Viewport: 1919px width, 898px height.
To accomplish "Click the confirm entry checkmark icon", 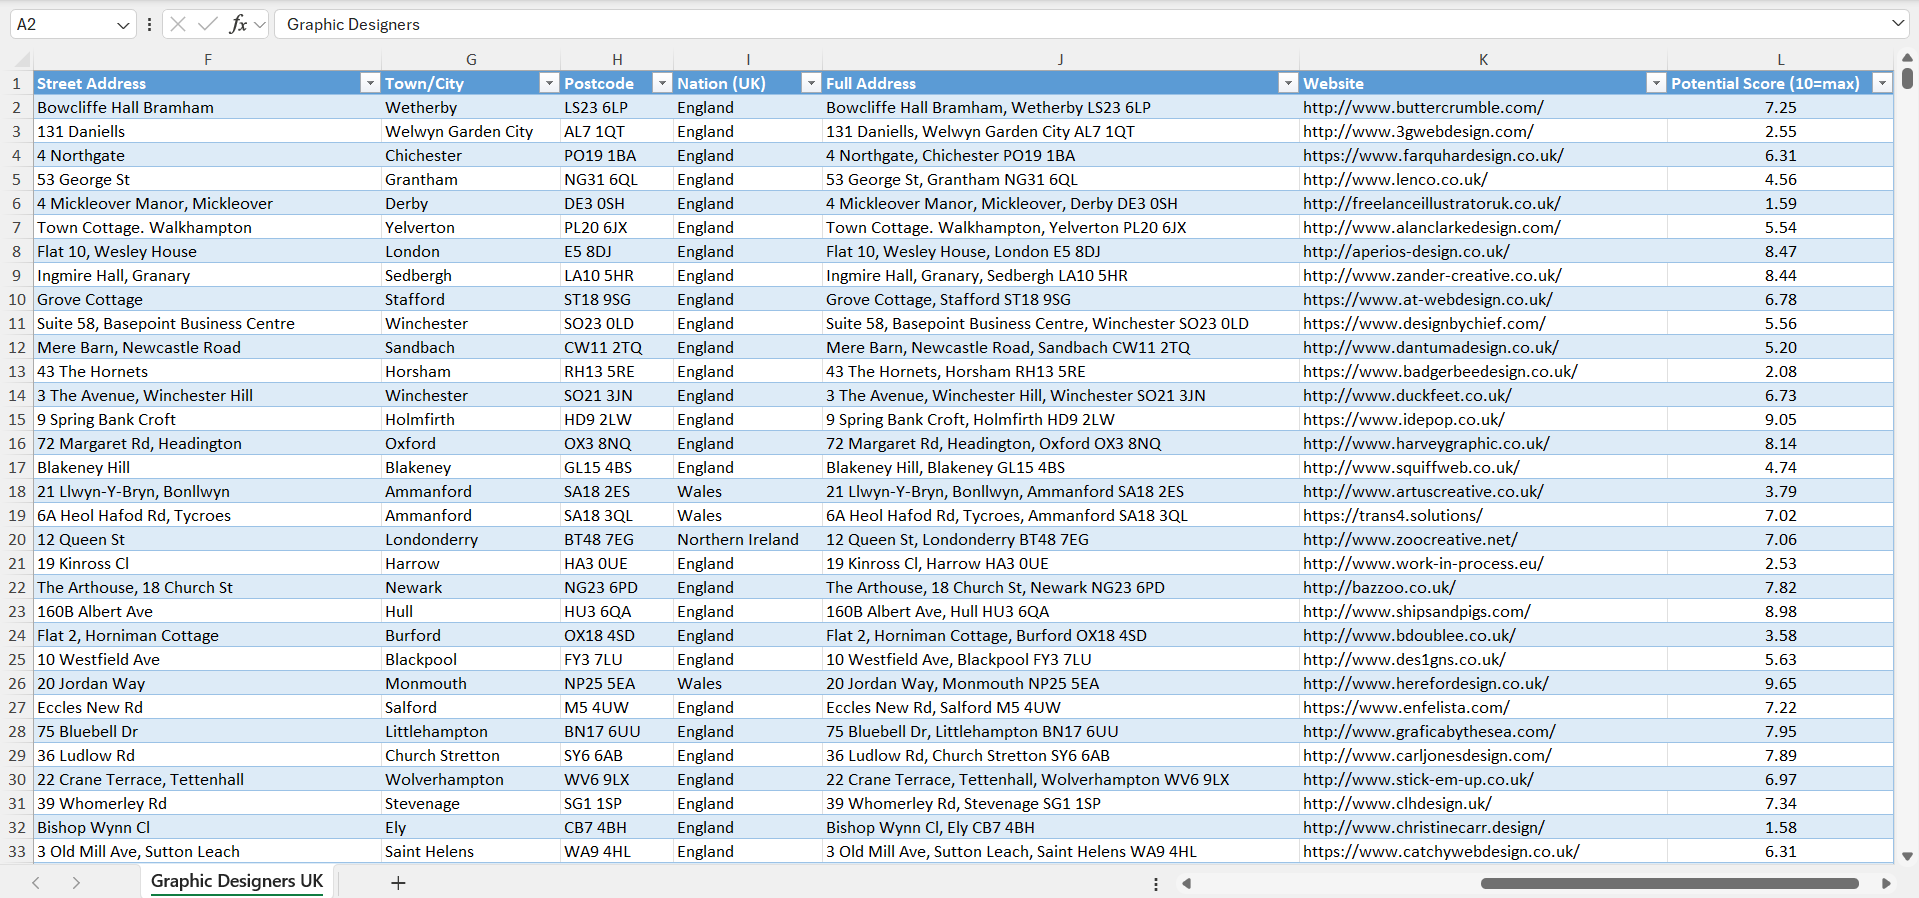I will point(208,24).
